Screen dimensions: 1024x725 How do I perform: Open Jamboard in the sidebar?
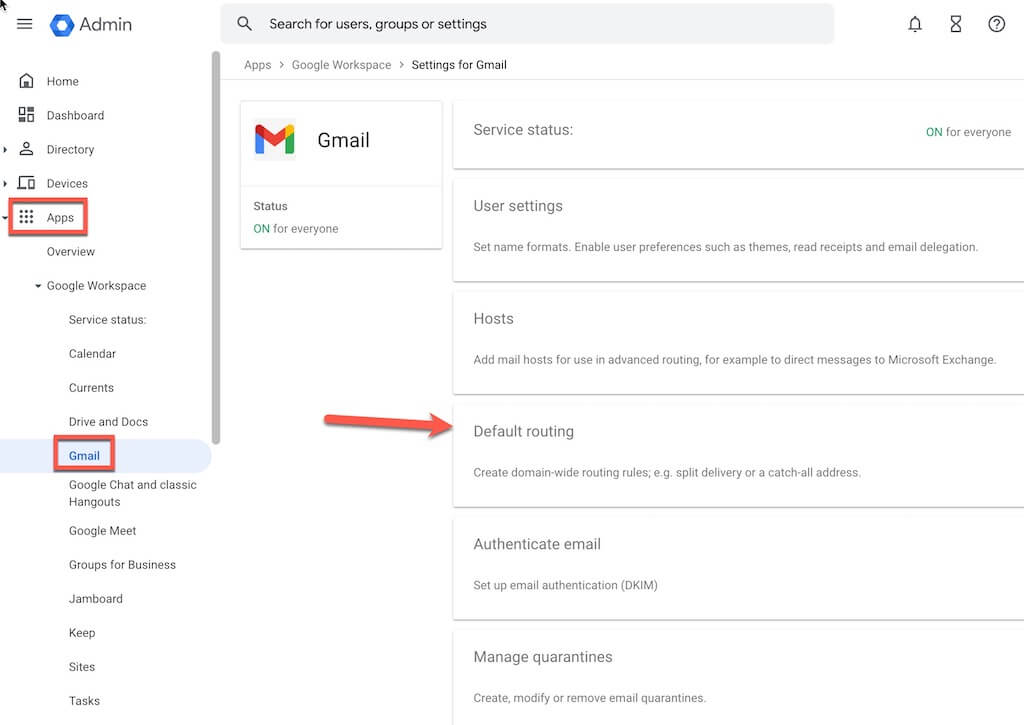(x=95, y=598)
